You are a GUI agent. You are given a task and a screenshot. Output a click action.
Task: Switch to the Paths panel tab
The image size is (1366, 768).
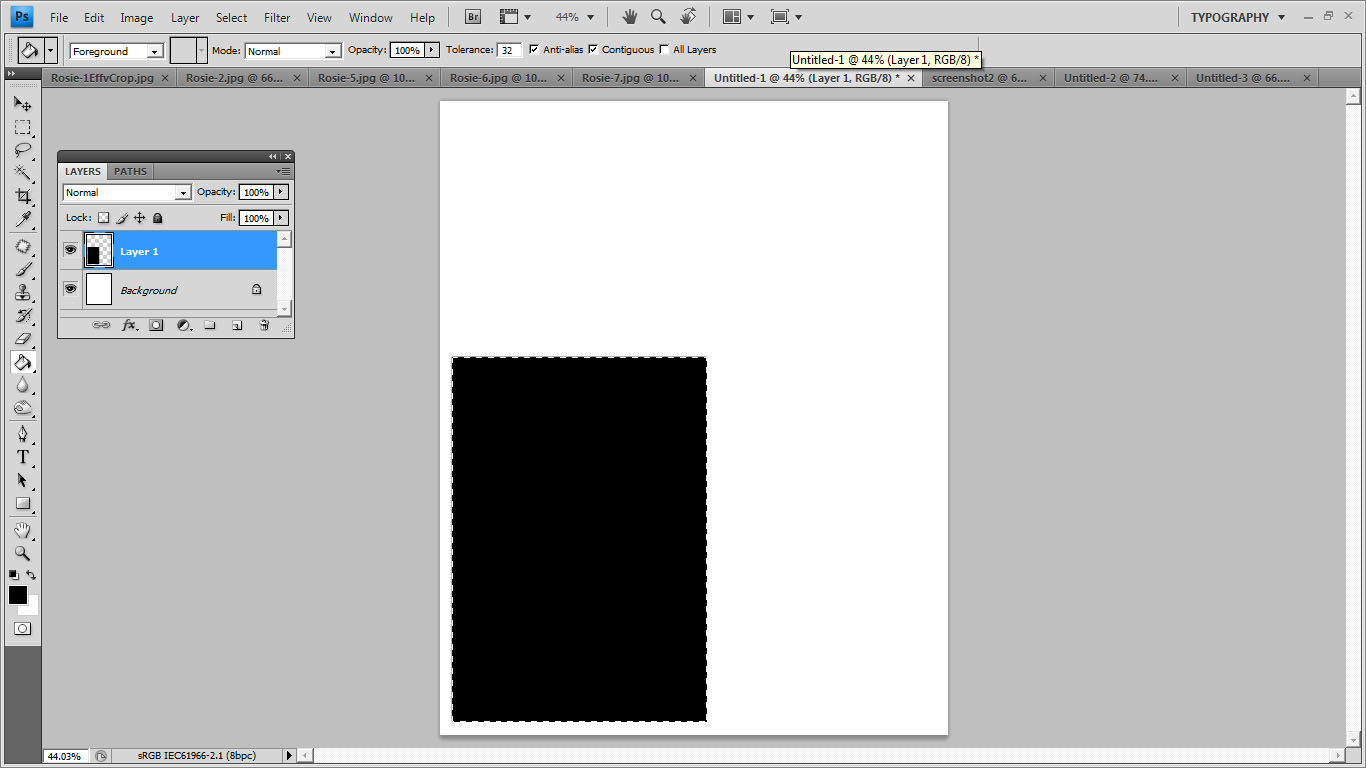(130, 171)
